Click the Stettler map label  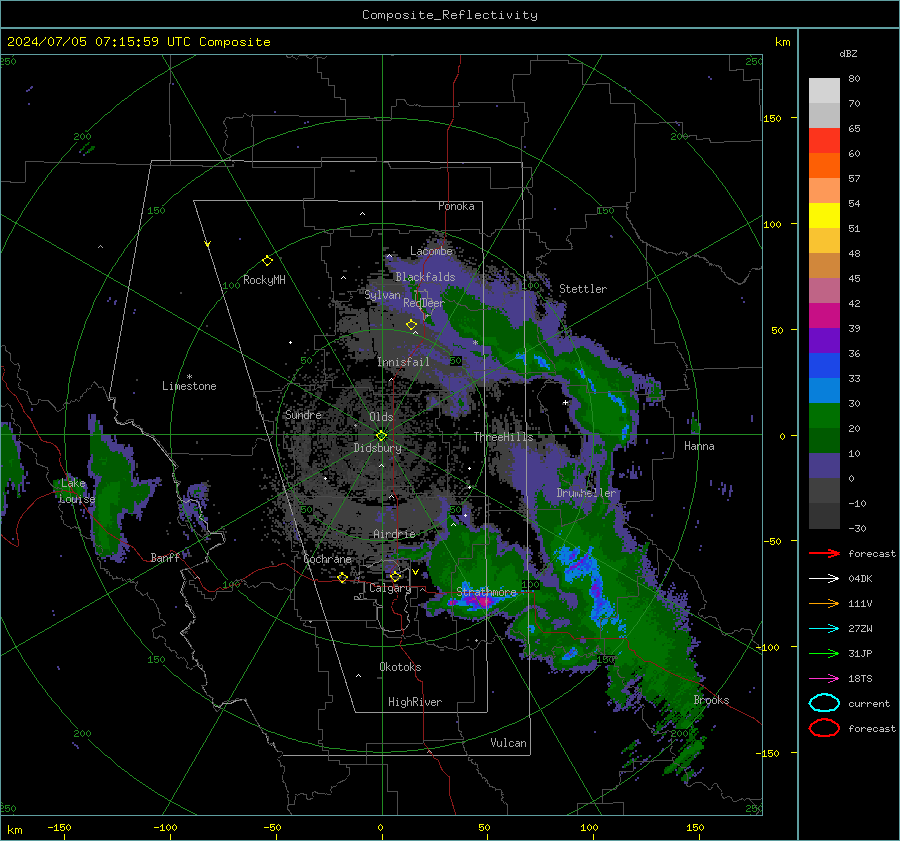point(583,289)
